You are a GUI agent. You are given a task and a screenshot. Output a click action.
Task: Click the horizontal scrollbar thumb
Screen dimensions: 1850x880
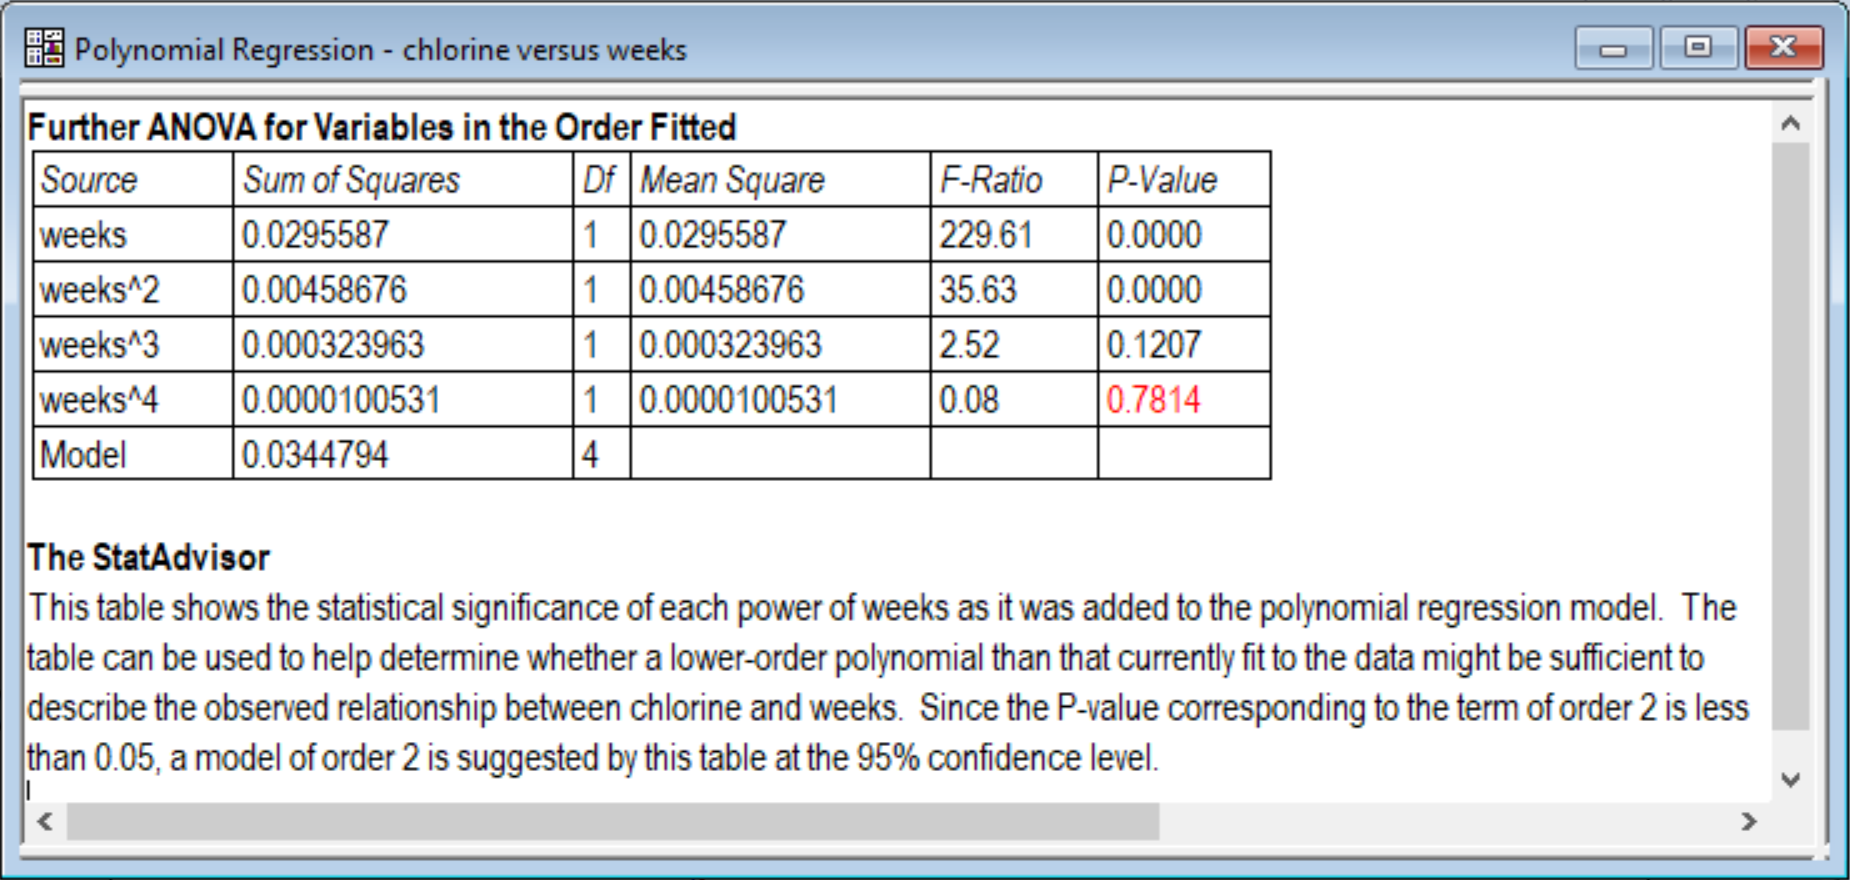pos(612,822)
